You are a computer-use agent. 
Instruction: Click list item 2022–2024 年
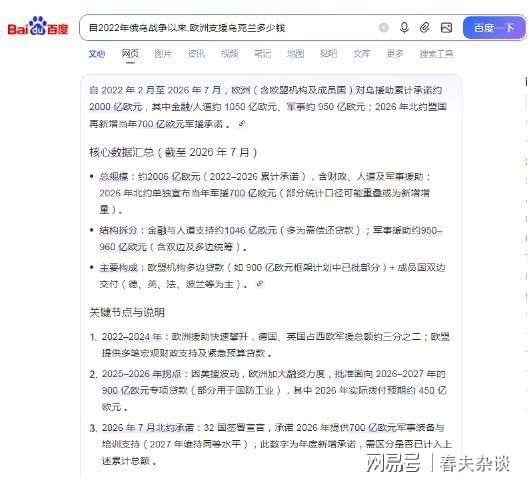tap(276, 345)
